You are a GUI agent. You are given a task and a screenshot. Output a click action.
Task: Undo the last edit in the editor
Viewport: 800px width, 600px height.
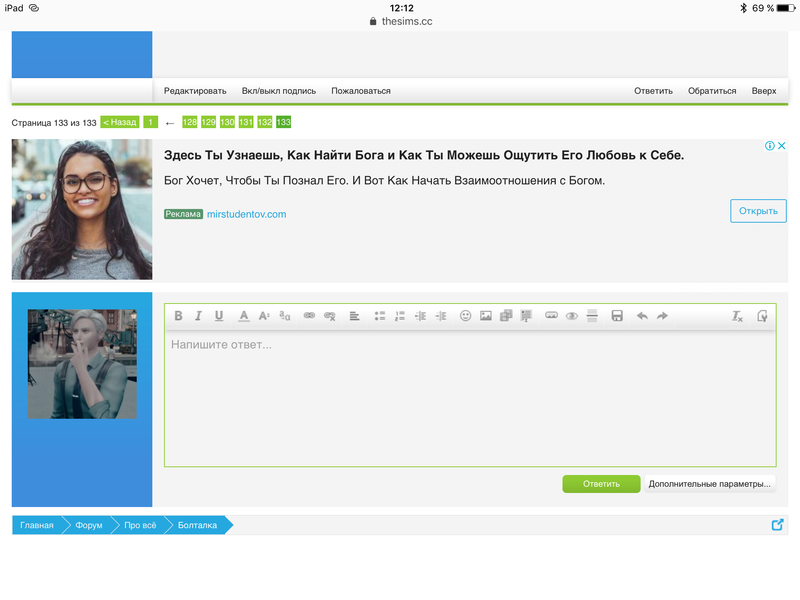(x=642, y=316)
